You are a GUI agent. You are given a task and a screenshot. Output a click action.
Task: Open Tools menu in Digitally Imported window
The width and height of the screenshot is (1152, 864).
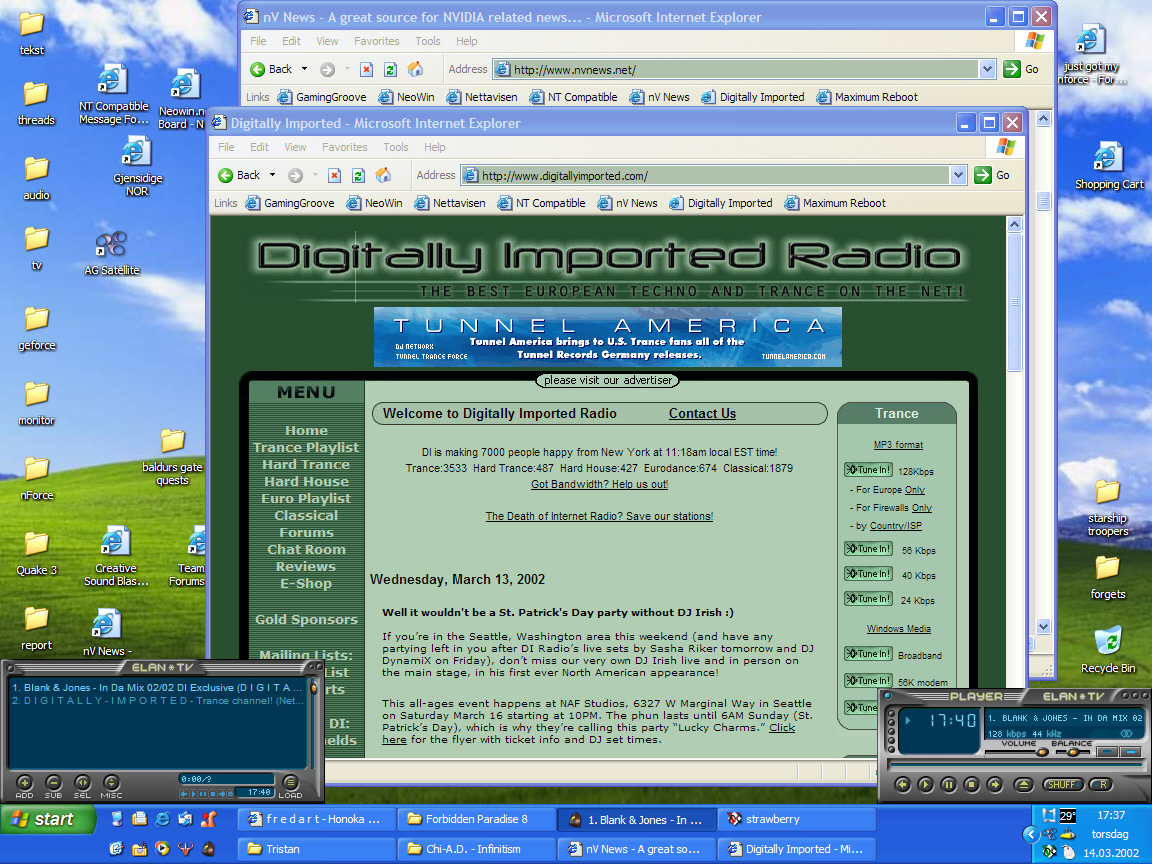click(x=396, y=147)
